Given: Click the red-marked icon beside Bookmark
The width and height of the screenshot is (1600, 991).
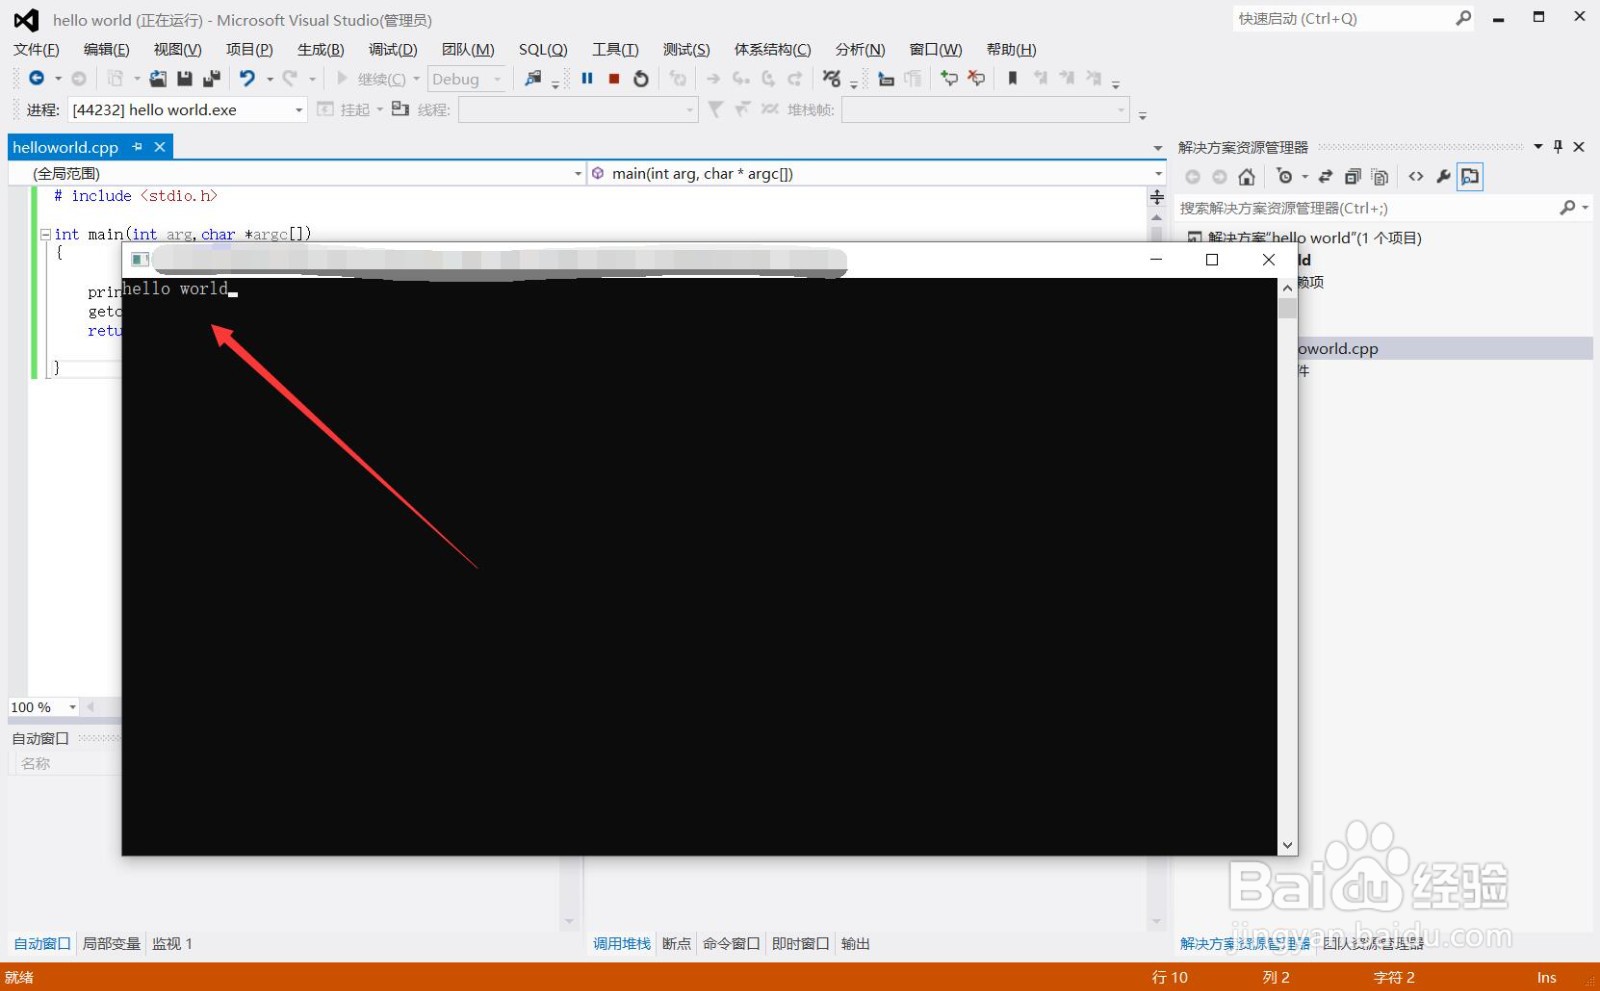Looking at the screenshot, I should point(977,78).
